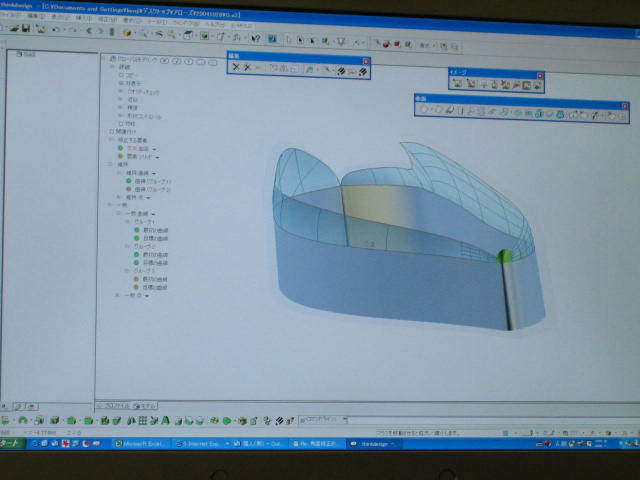Click Microsoft Excel taskbar button

(141, 444)
